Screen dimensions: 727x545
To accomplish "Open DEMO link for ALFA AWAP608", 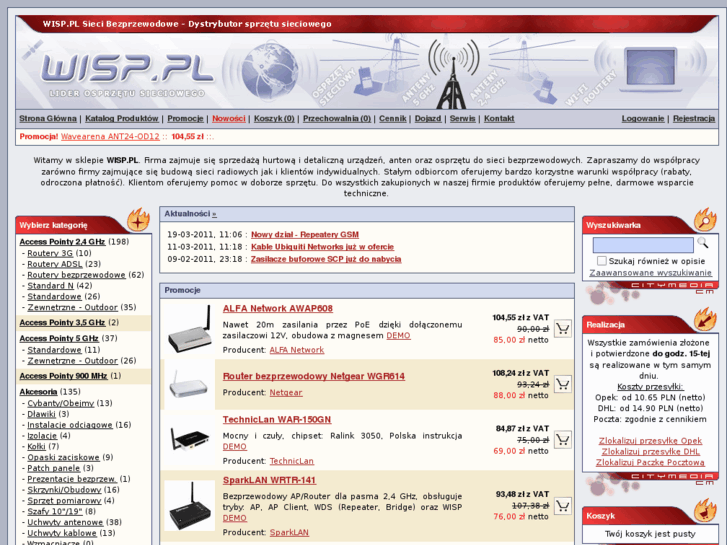I will pos(398,335).
